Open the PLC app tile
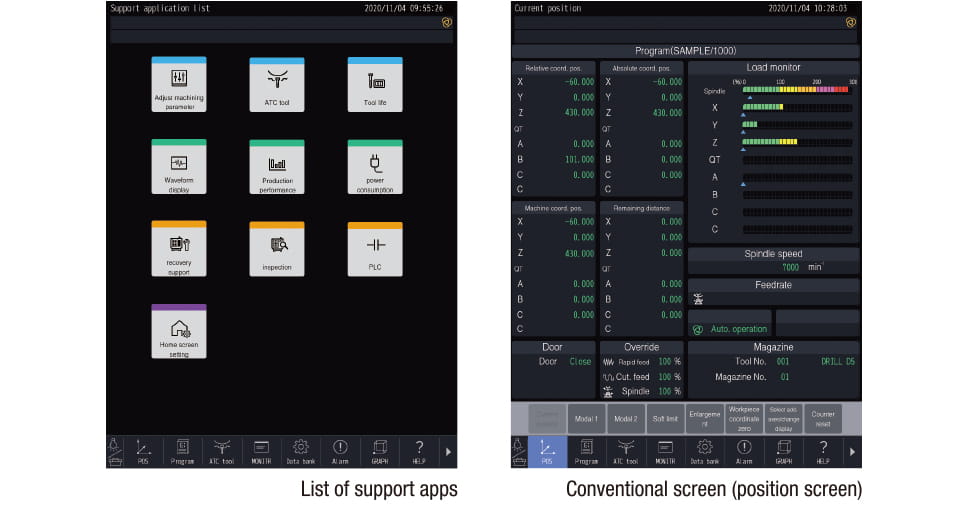 pos(375,248)
